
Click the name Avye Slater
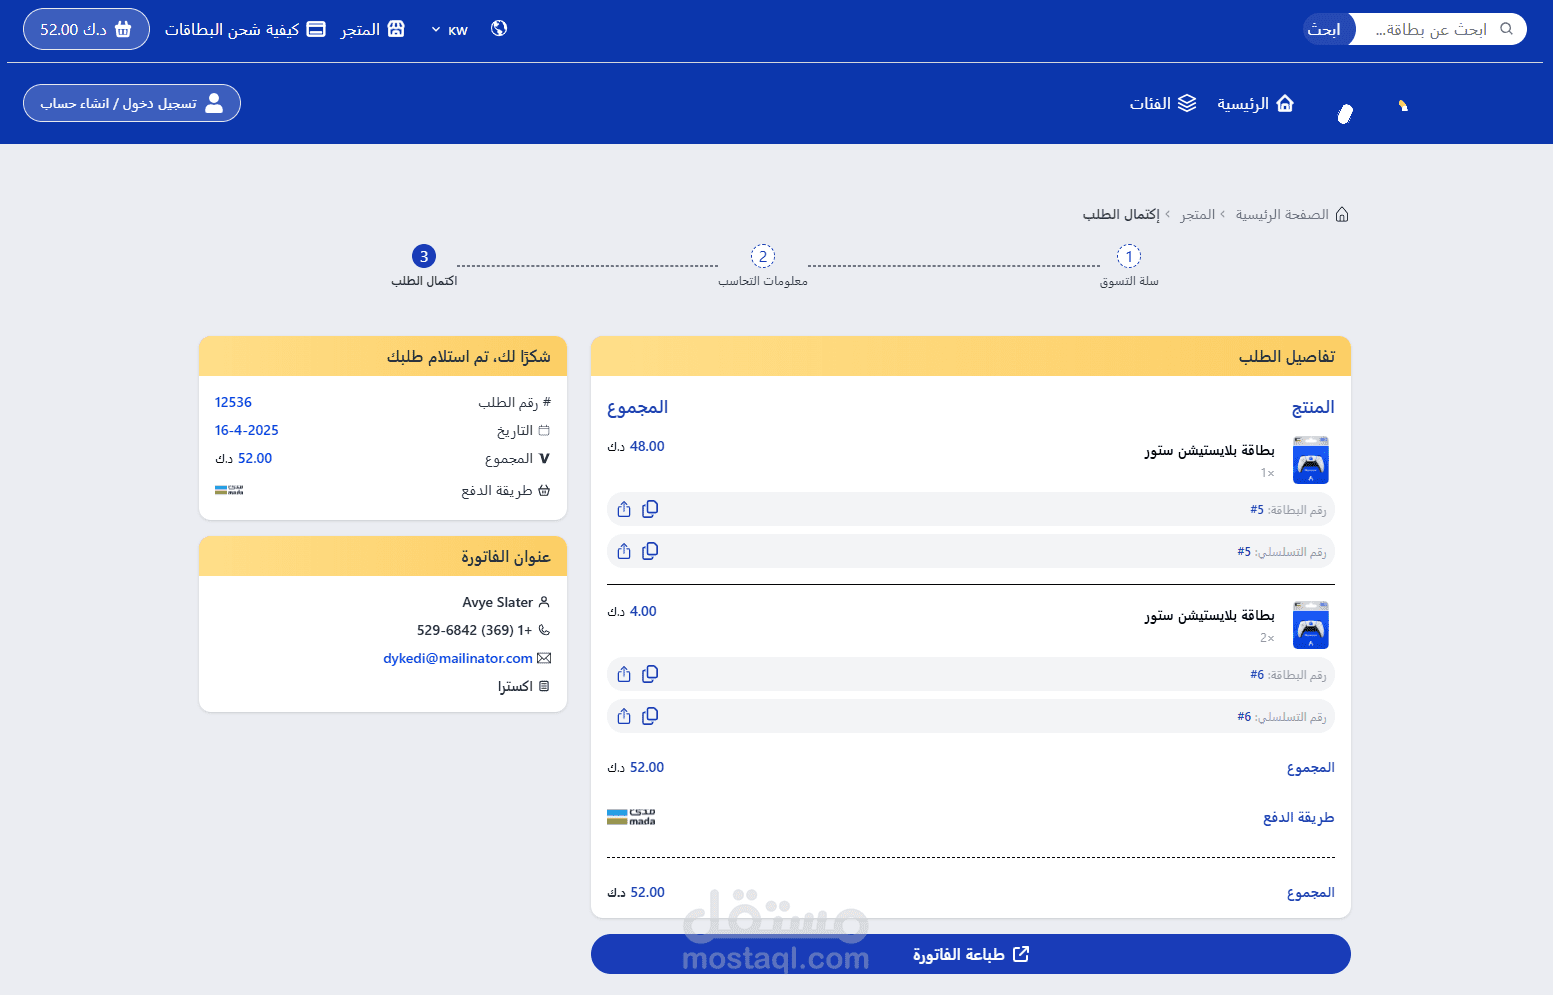point(498,602)
